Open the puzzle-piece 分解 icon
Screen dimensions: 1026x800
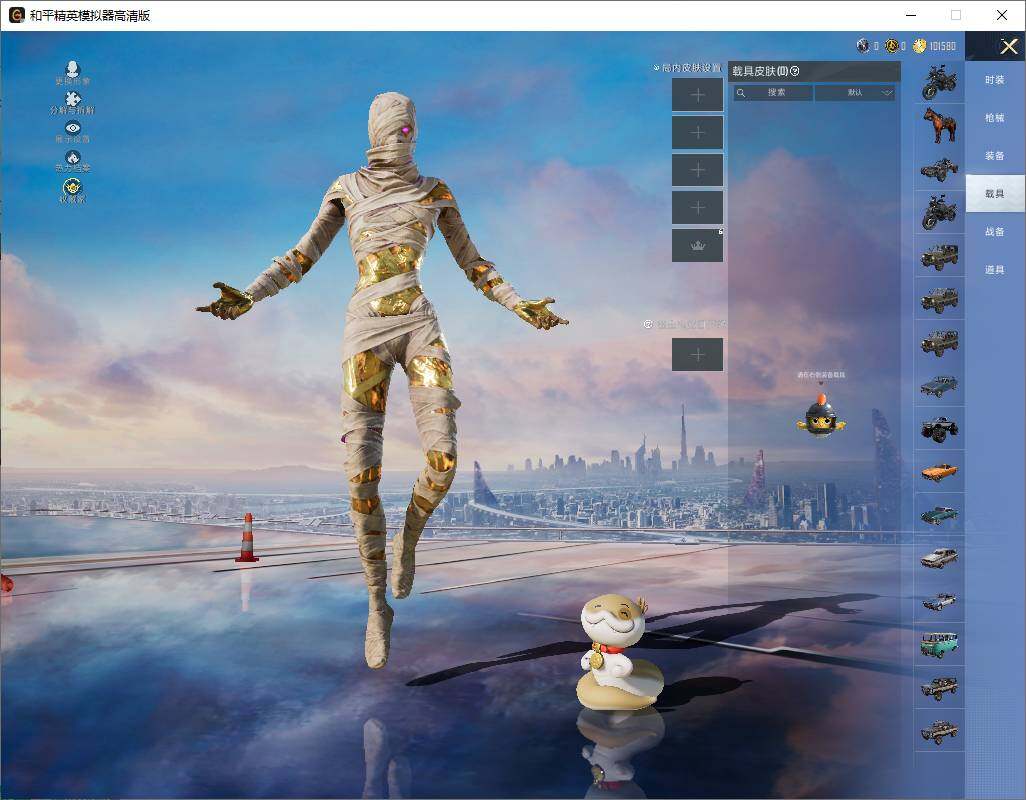(x=73, y=98)
